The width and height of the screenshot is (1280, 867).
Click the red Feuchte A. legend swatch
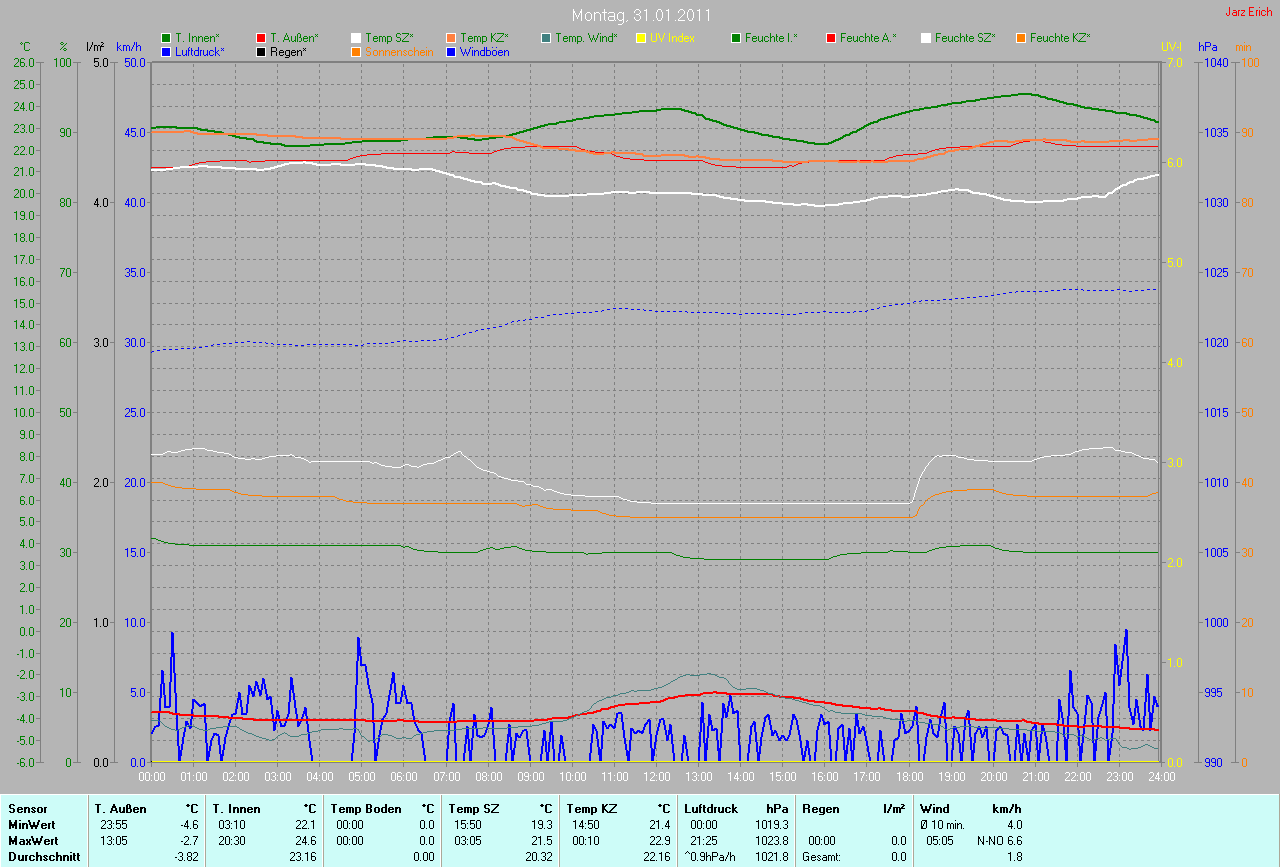[x=831, y=38]
